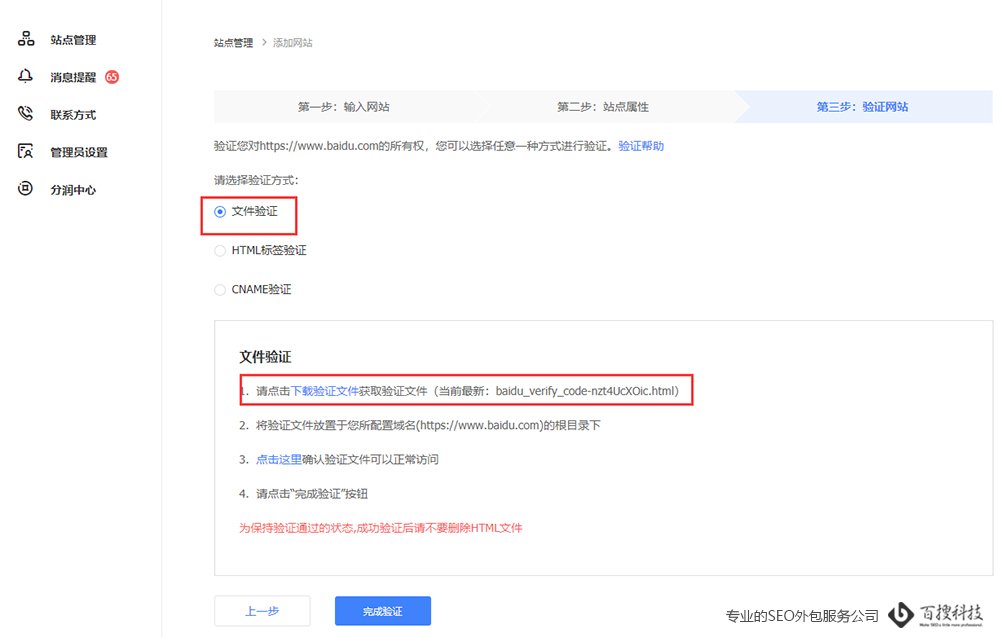1000x637 pixels.
Task: Click the blue 完成验证 button
Action: coord(383,610)
